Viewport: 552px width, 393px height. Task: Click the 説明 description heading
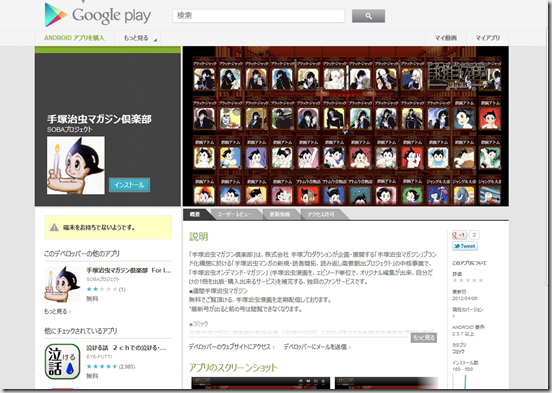tap(199, 237)
